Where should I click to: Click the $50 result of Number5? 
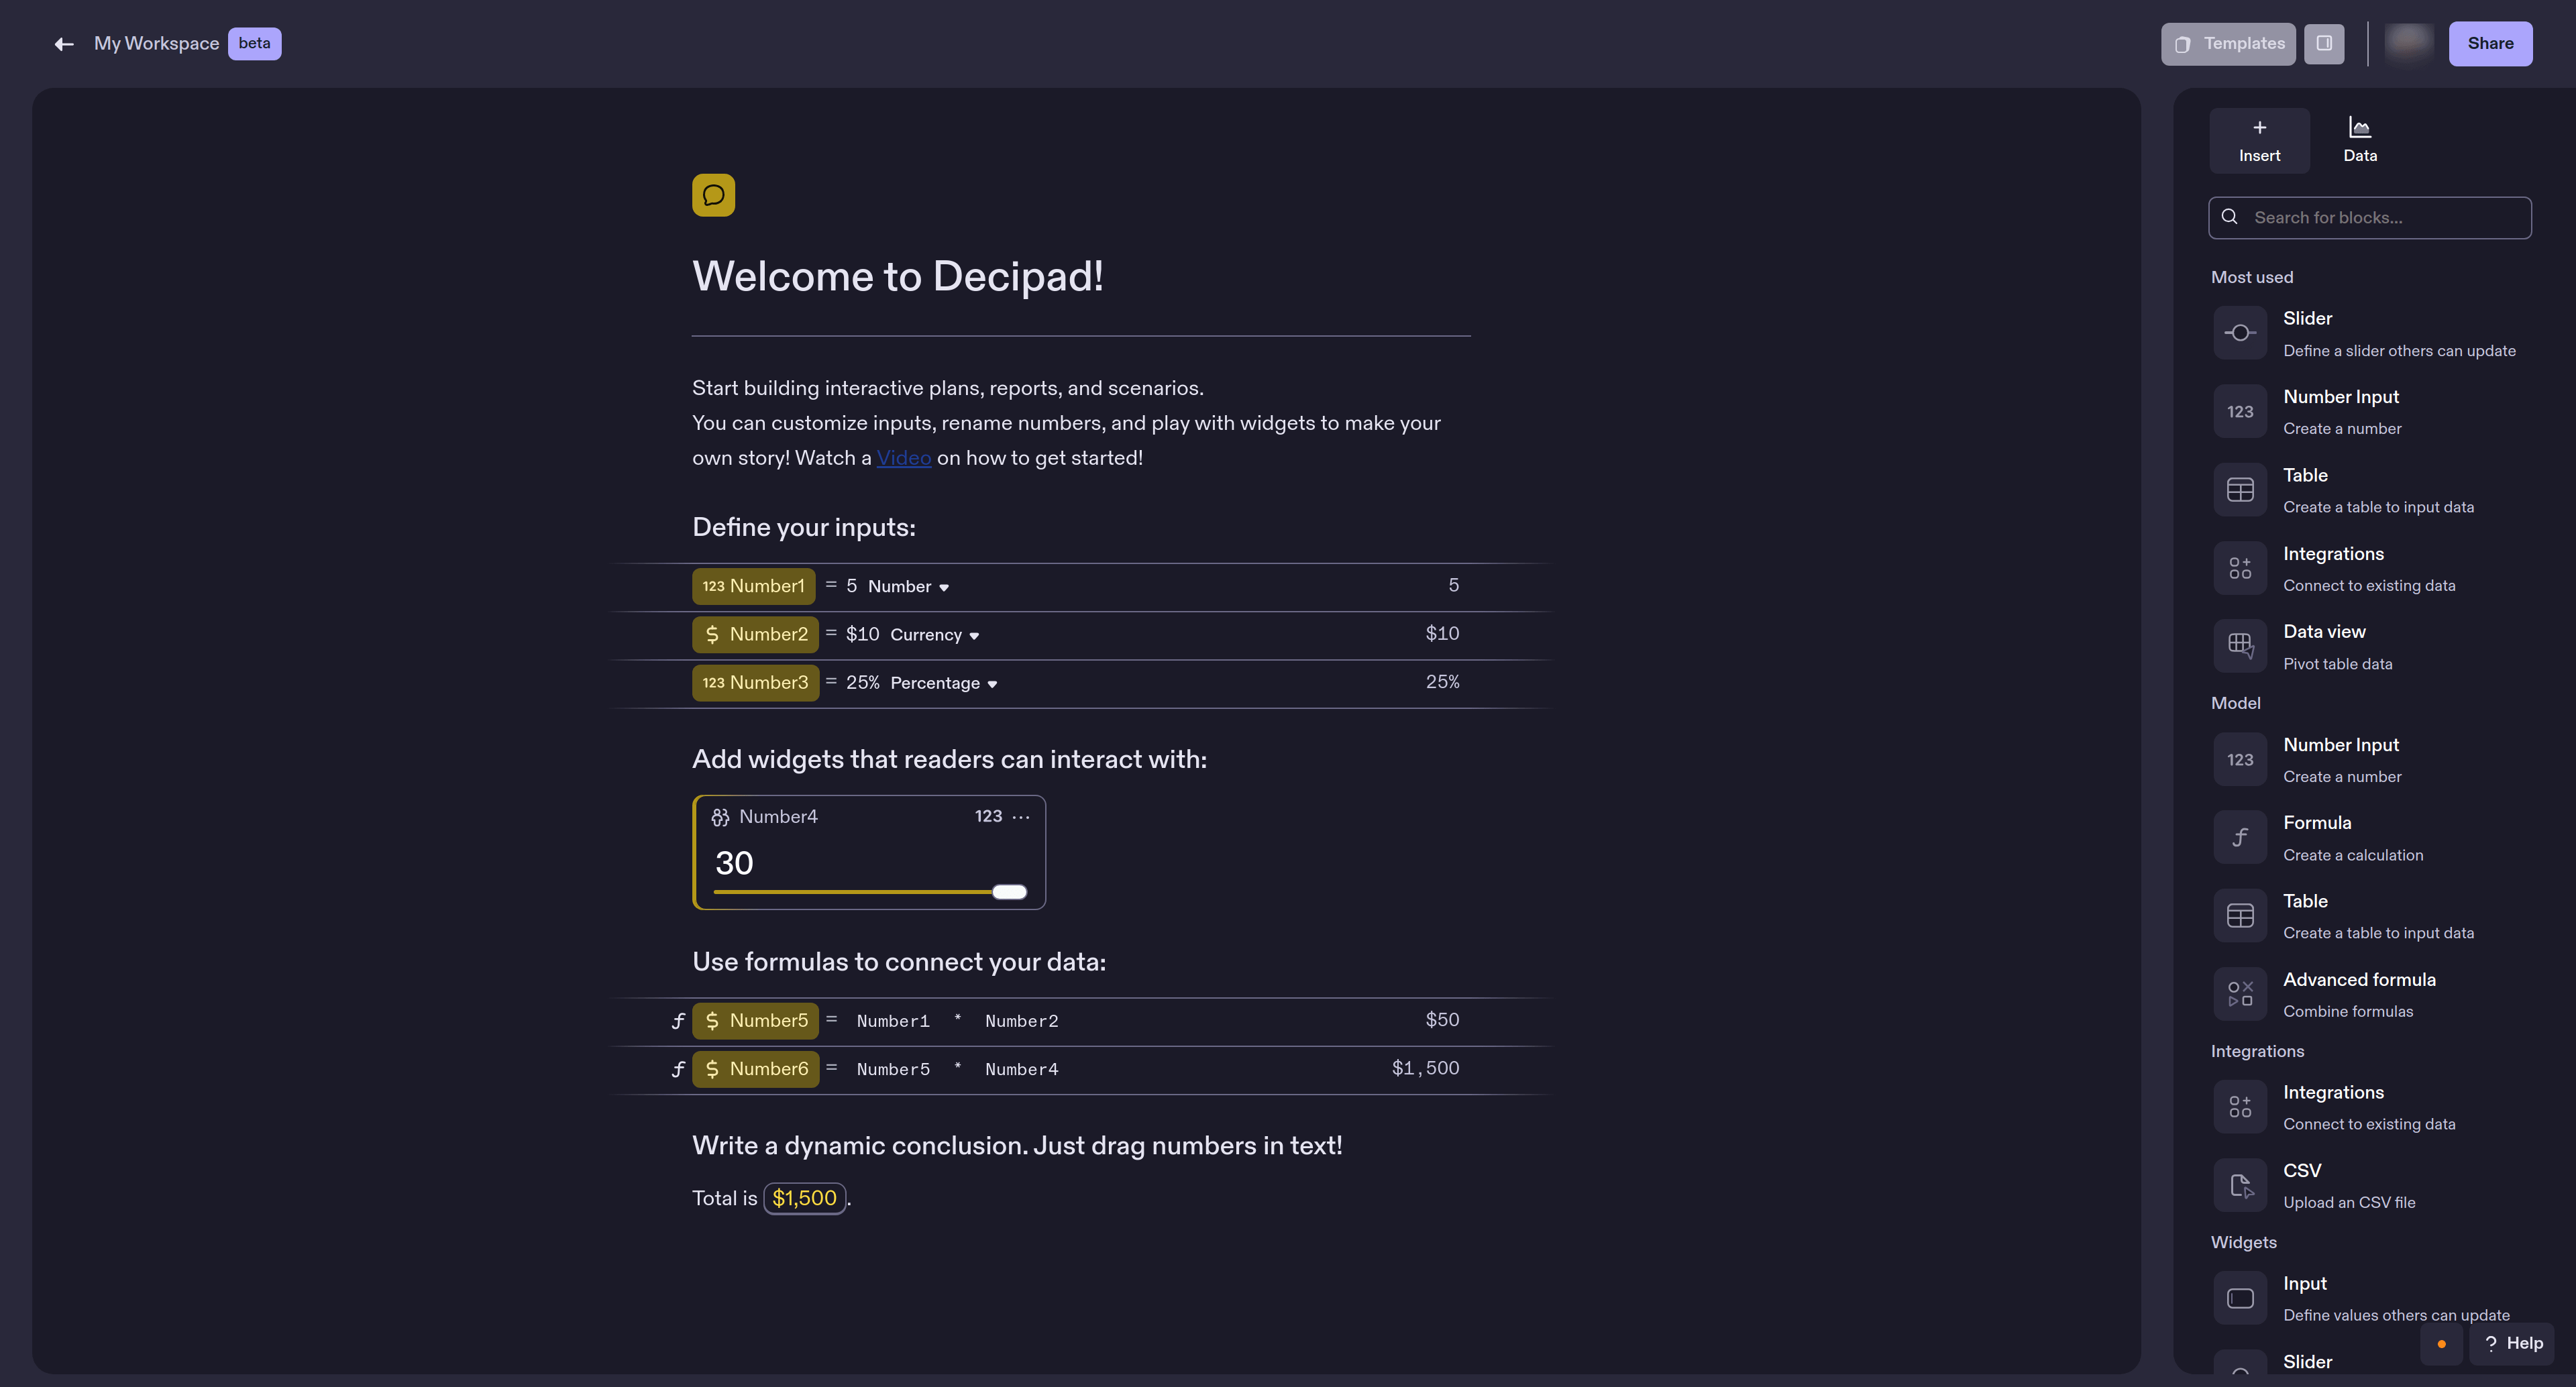coord(1442,1020)
